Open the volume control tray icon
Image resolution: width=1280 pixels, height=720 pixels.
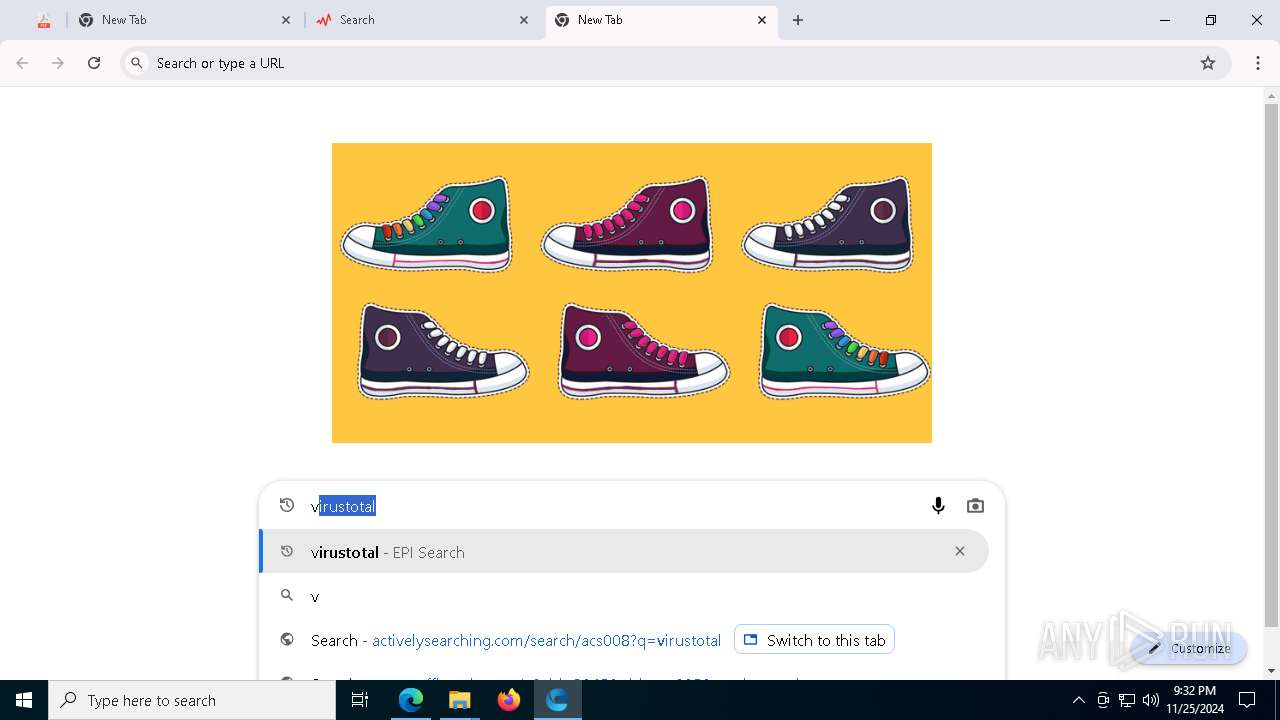[x=1151, y=700]
